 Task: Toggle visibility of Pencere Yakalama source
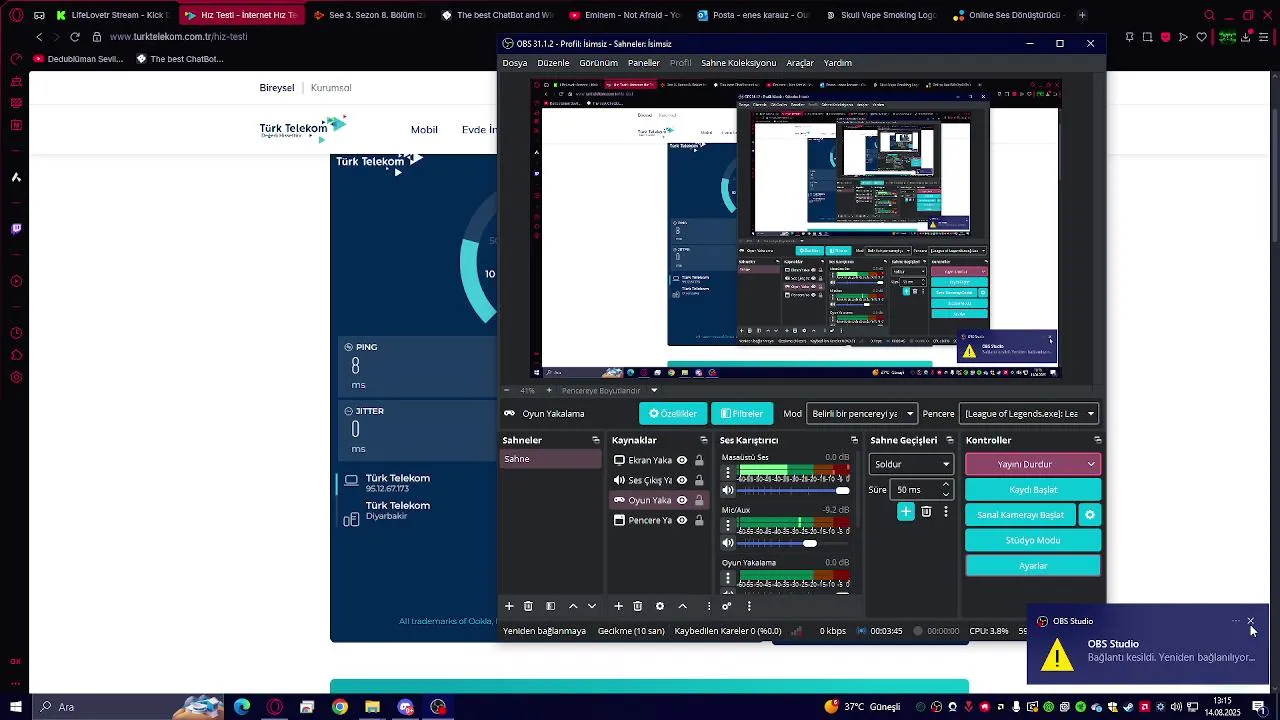click(x=682, y=520)
